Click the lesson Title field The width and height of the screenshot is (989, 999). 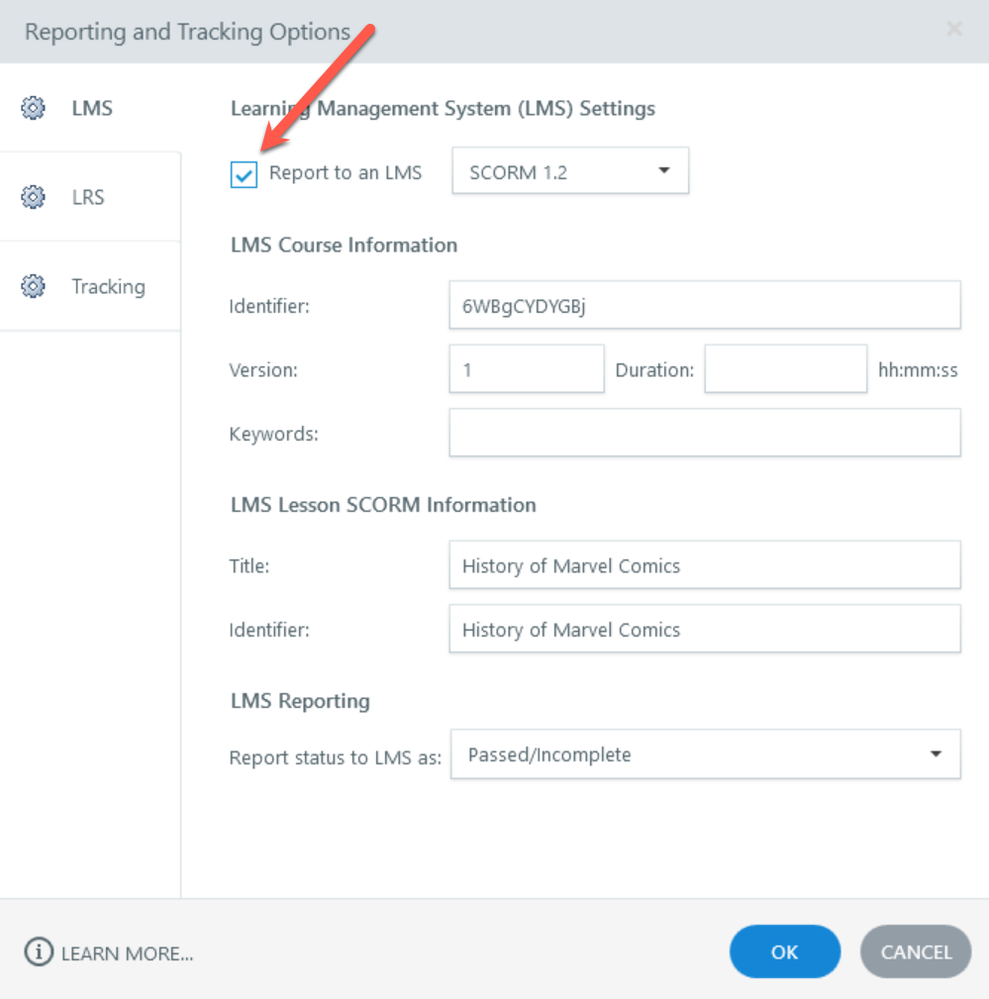[704, 566]
